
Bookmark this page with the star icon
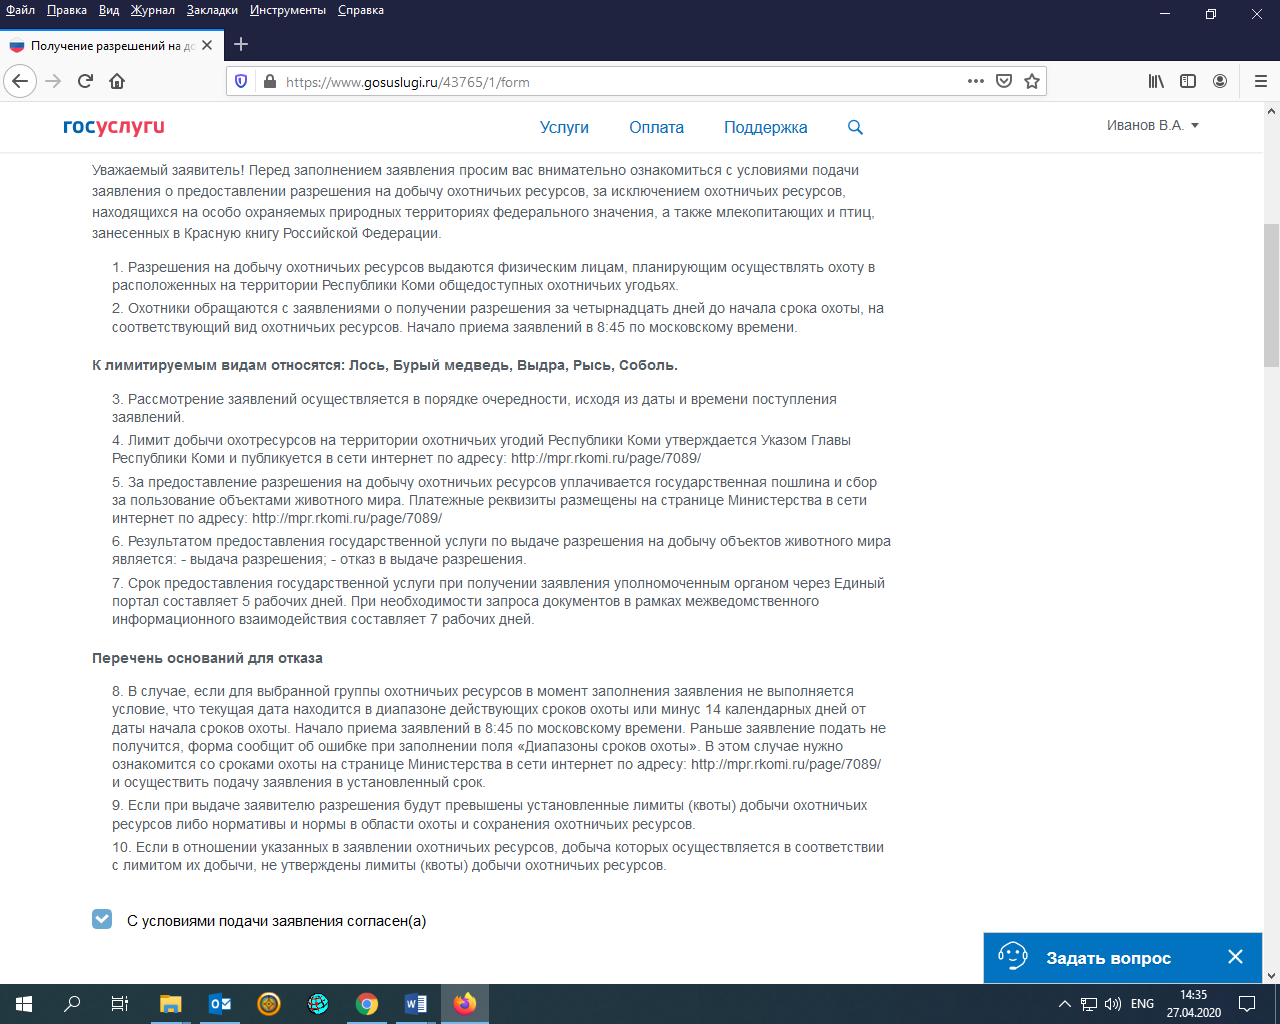[x=1032, y=82]
